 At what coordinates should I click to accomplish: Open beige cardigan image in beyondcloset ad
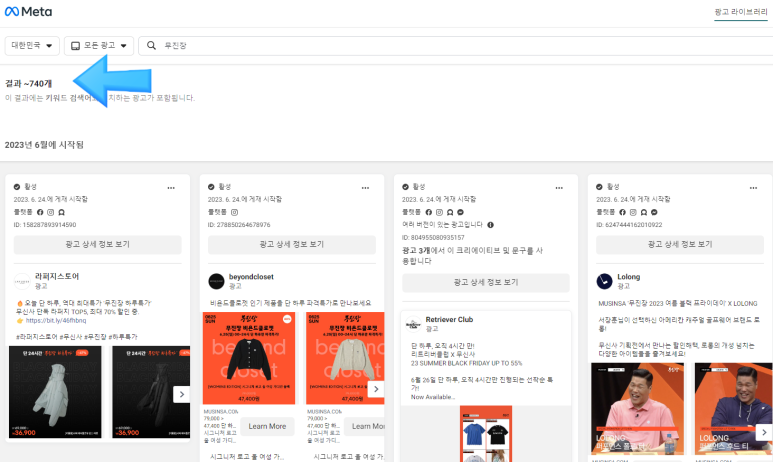pyautogui.click(x=345, y=358)
